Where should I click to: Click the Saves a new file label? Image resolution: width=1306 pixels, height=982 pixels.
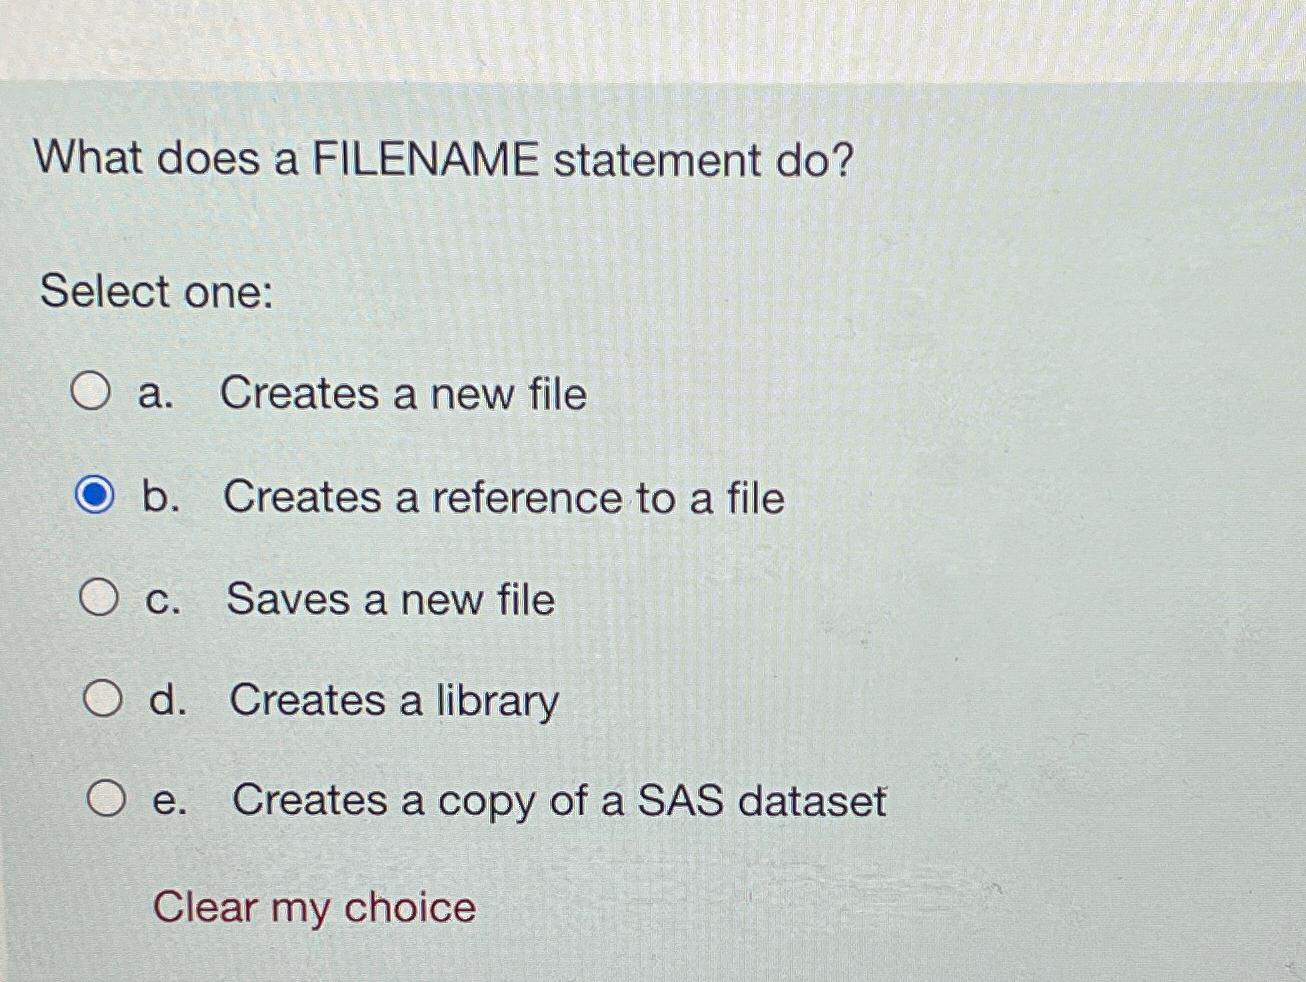[x=390, y=600]
